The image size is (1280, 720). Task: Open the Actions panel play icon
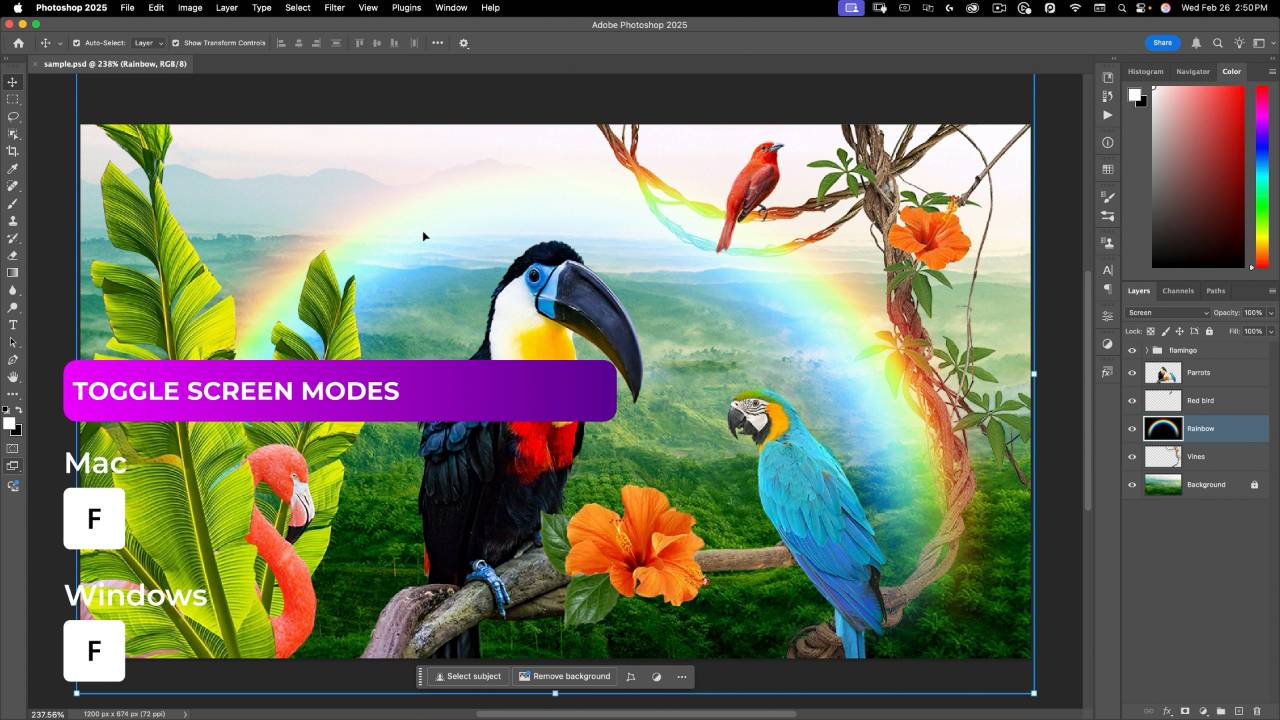(1108, 115)
